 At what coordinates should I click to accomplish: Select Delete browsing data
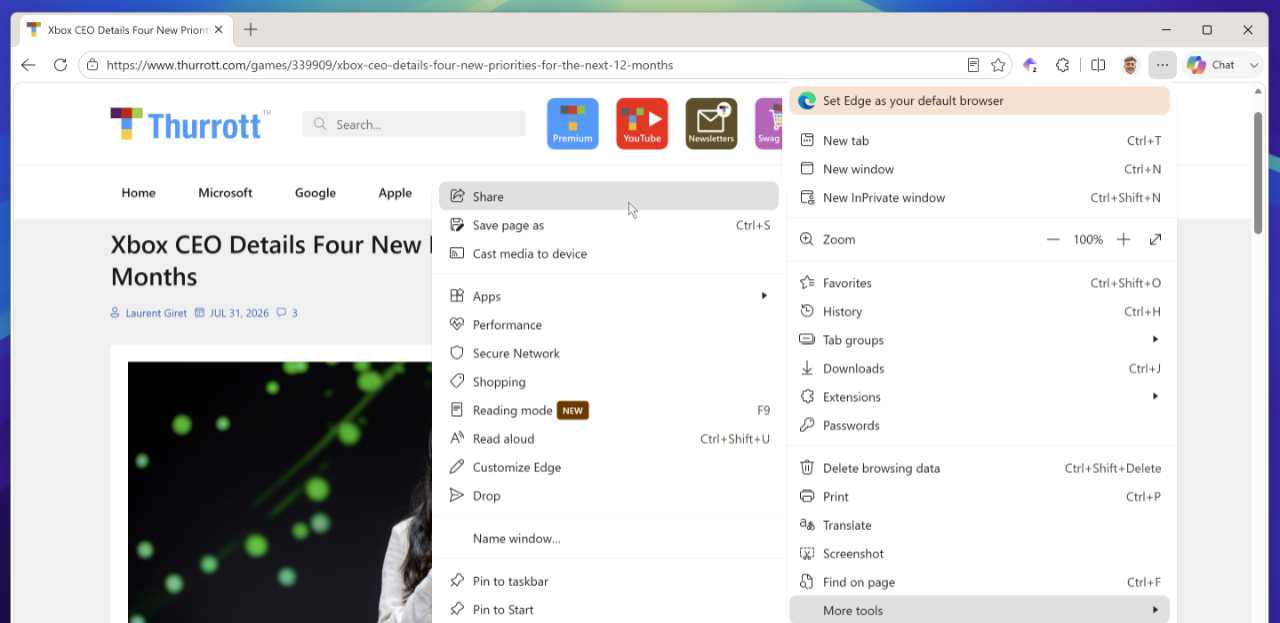(979, 468)
